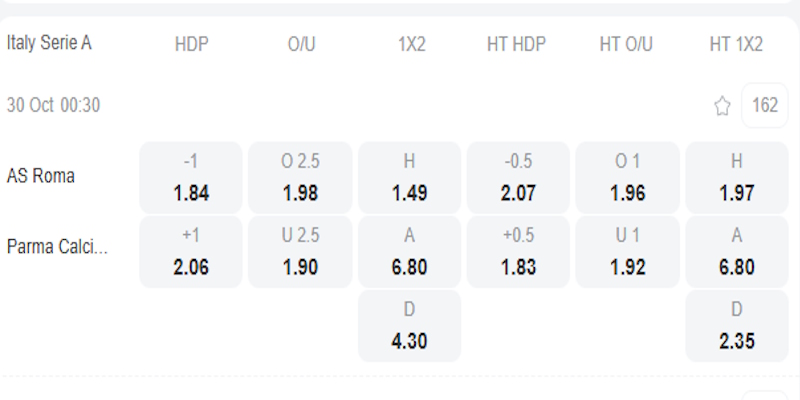Click the Italy Serie A league title

click(49, 43)
